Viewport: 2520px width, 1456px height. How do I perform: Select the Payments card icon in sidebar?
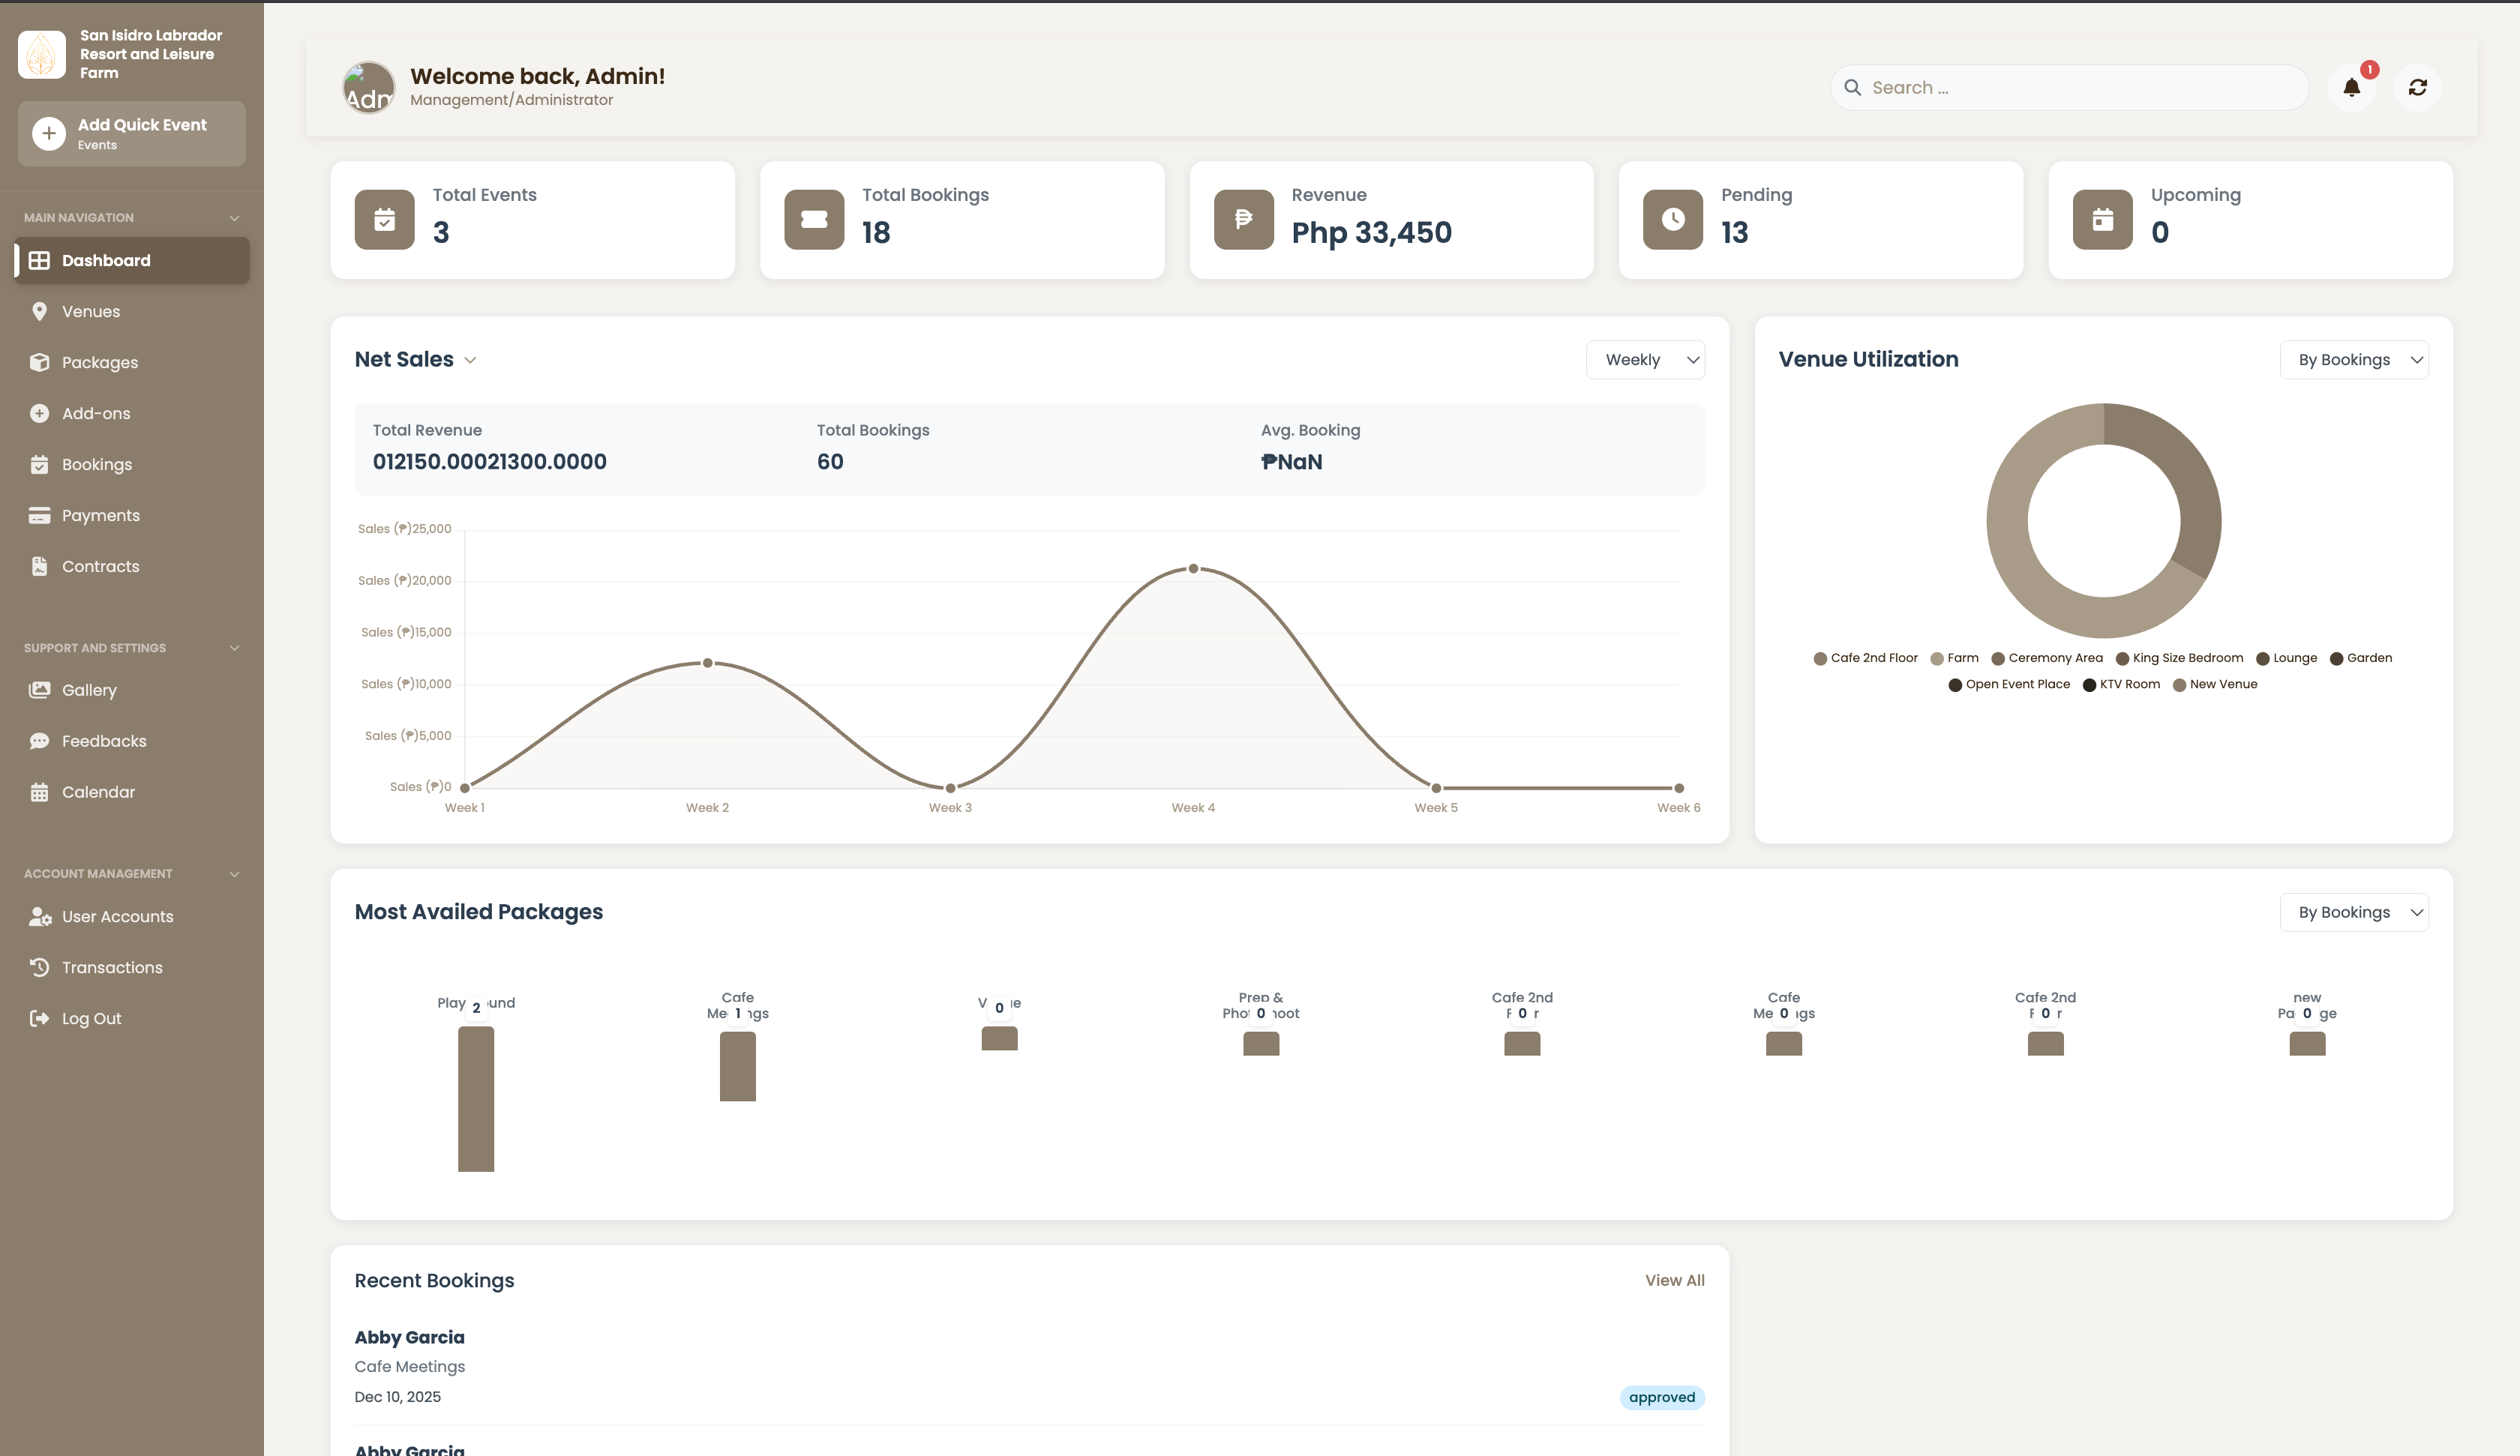[x=40, y=515]
